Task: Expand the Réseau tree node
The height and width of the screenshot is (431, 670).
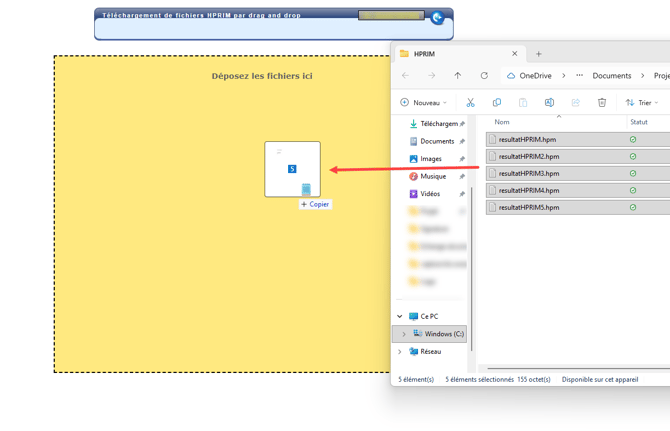Action: click(400, 352)
